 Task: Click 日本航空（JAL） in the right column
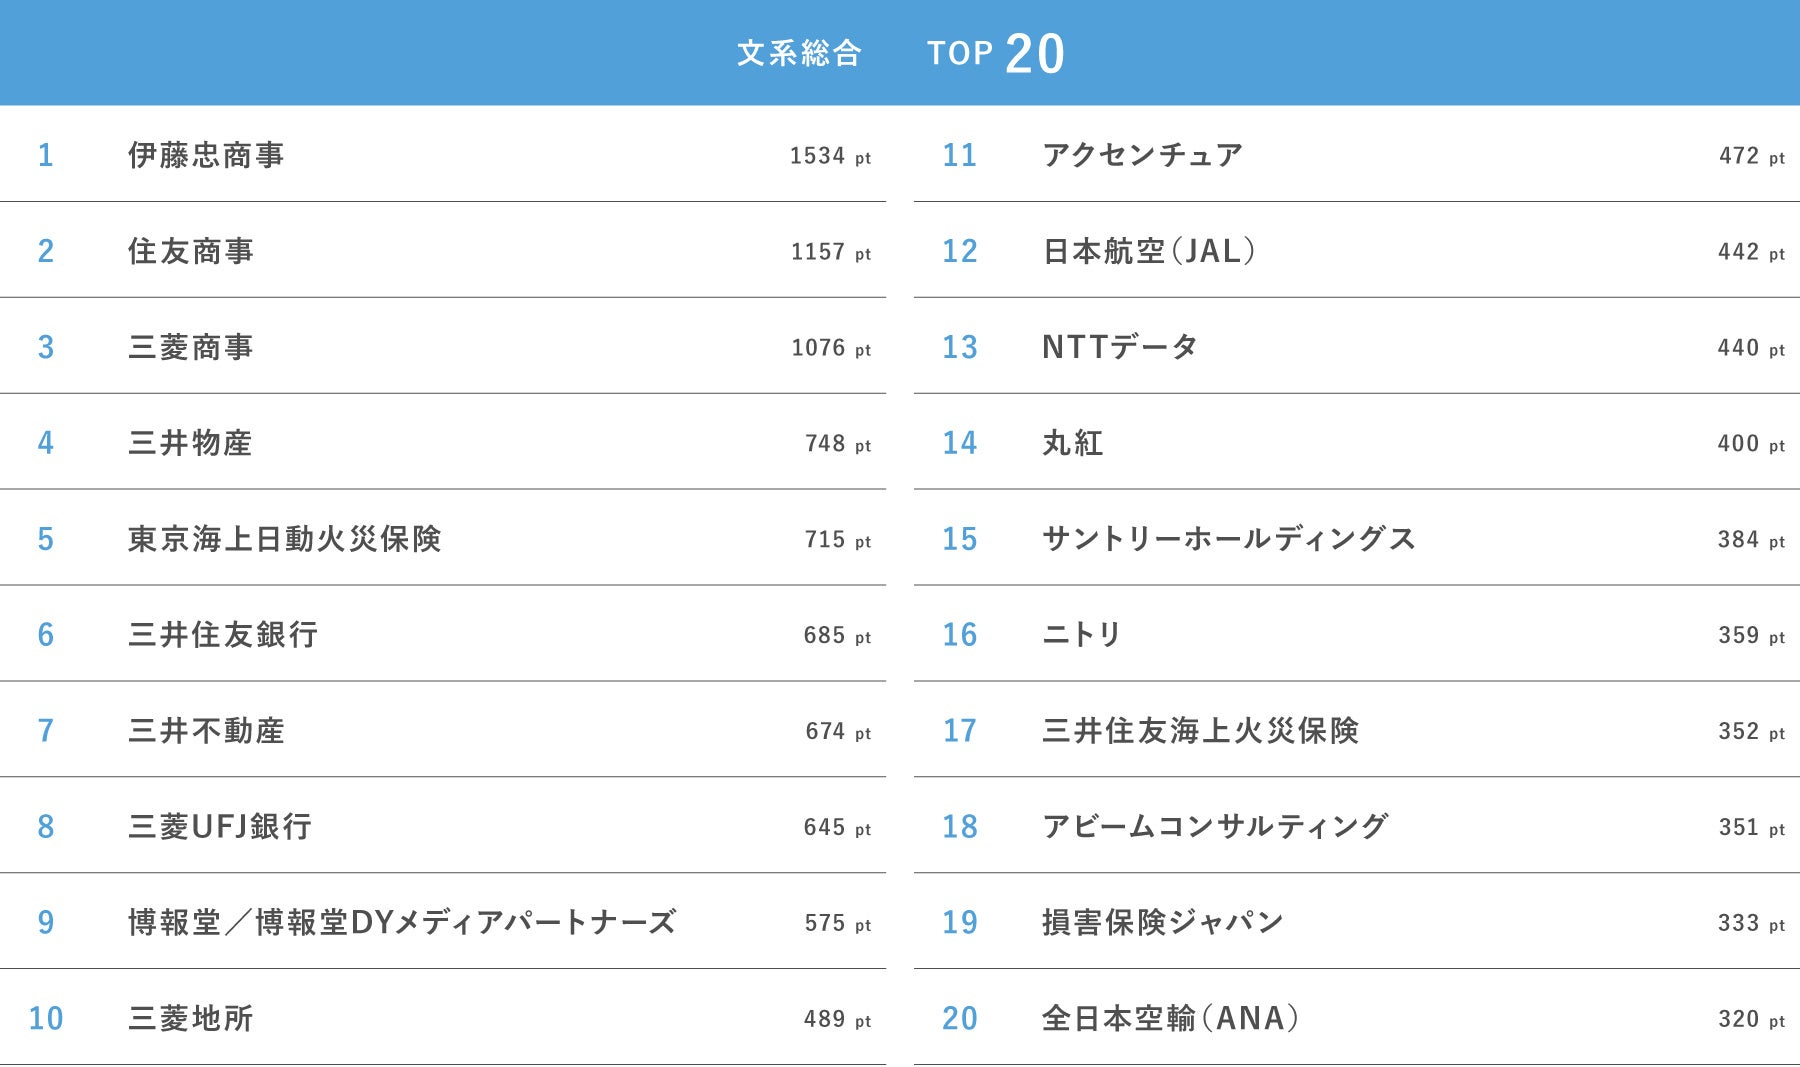point(1149,251)
